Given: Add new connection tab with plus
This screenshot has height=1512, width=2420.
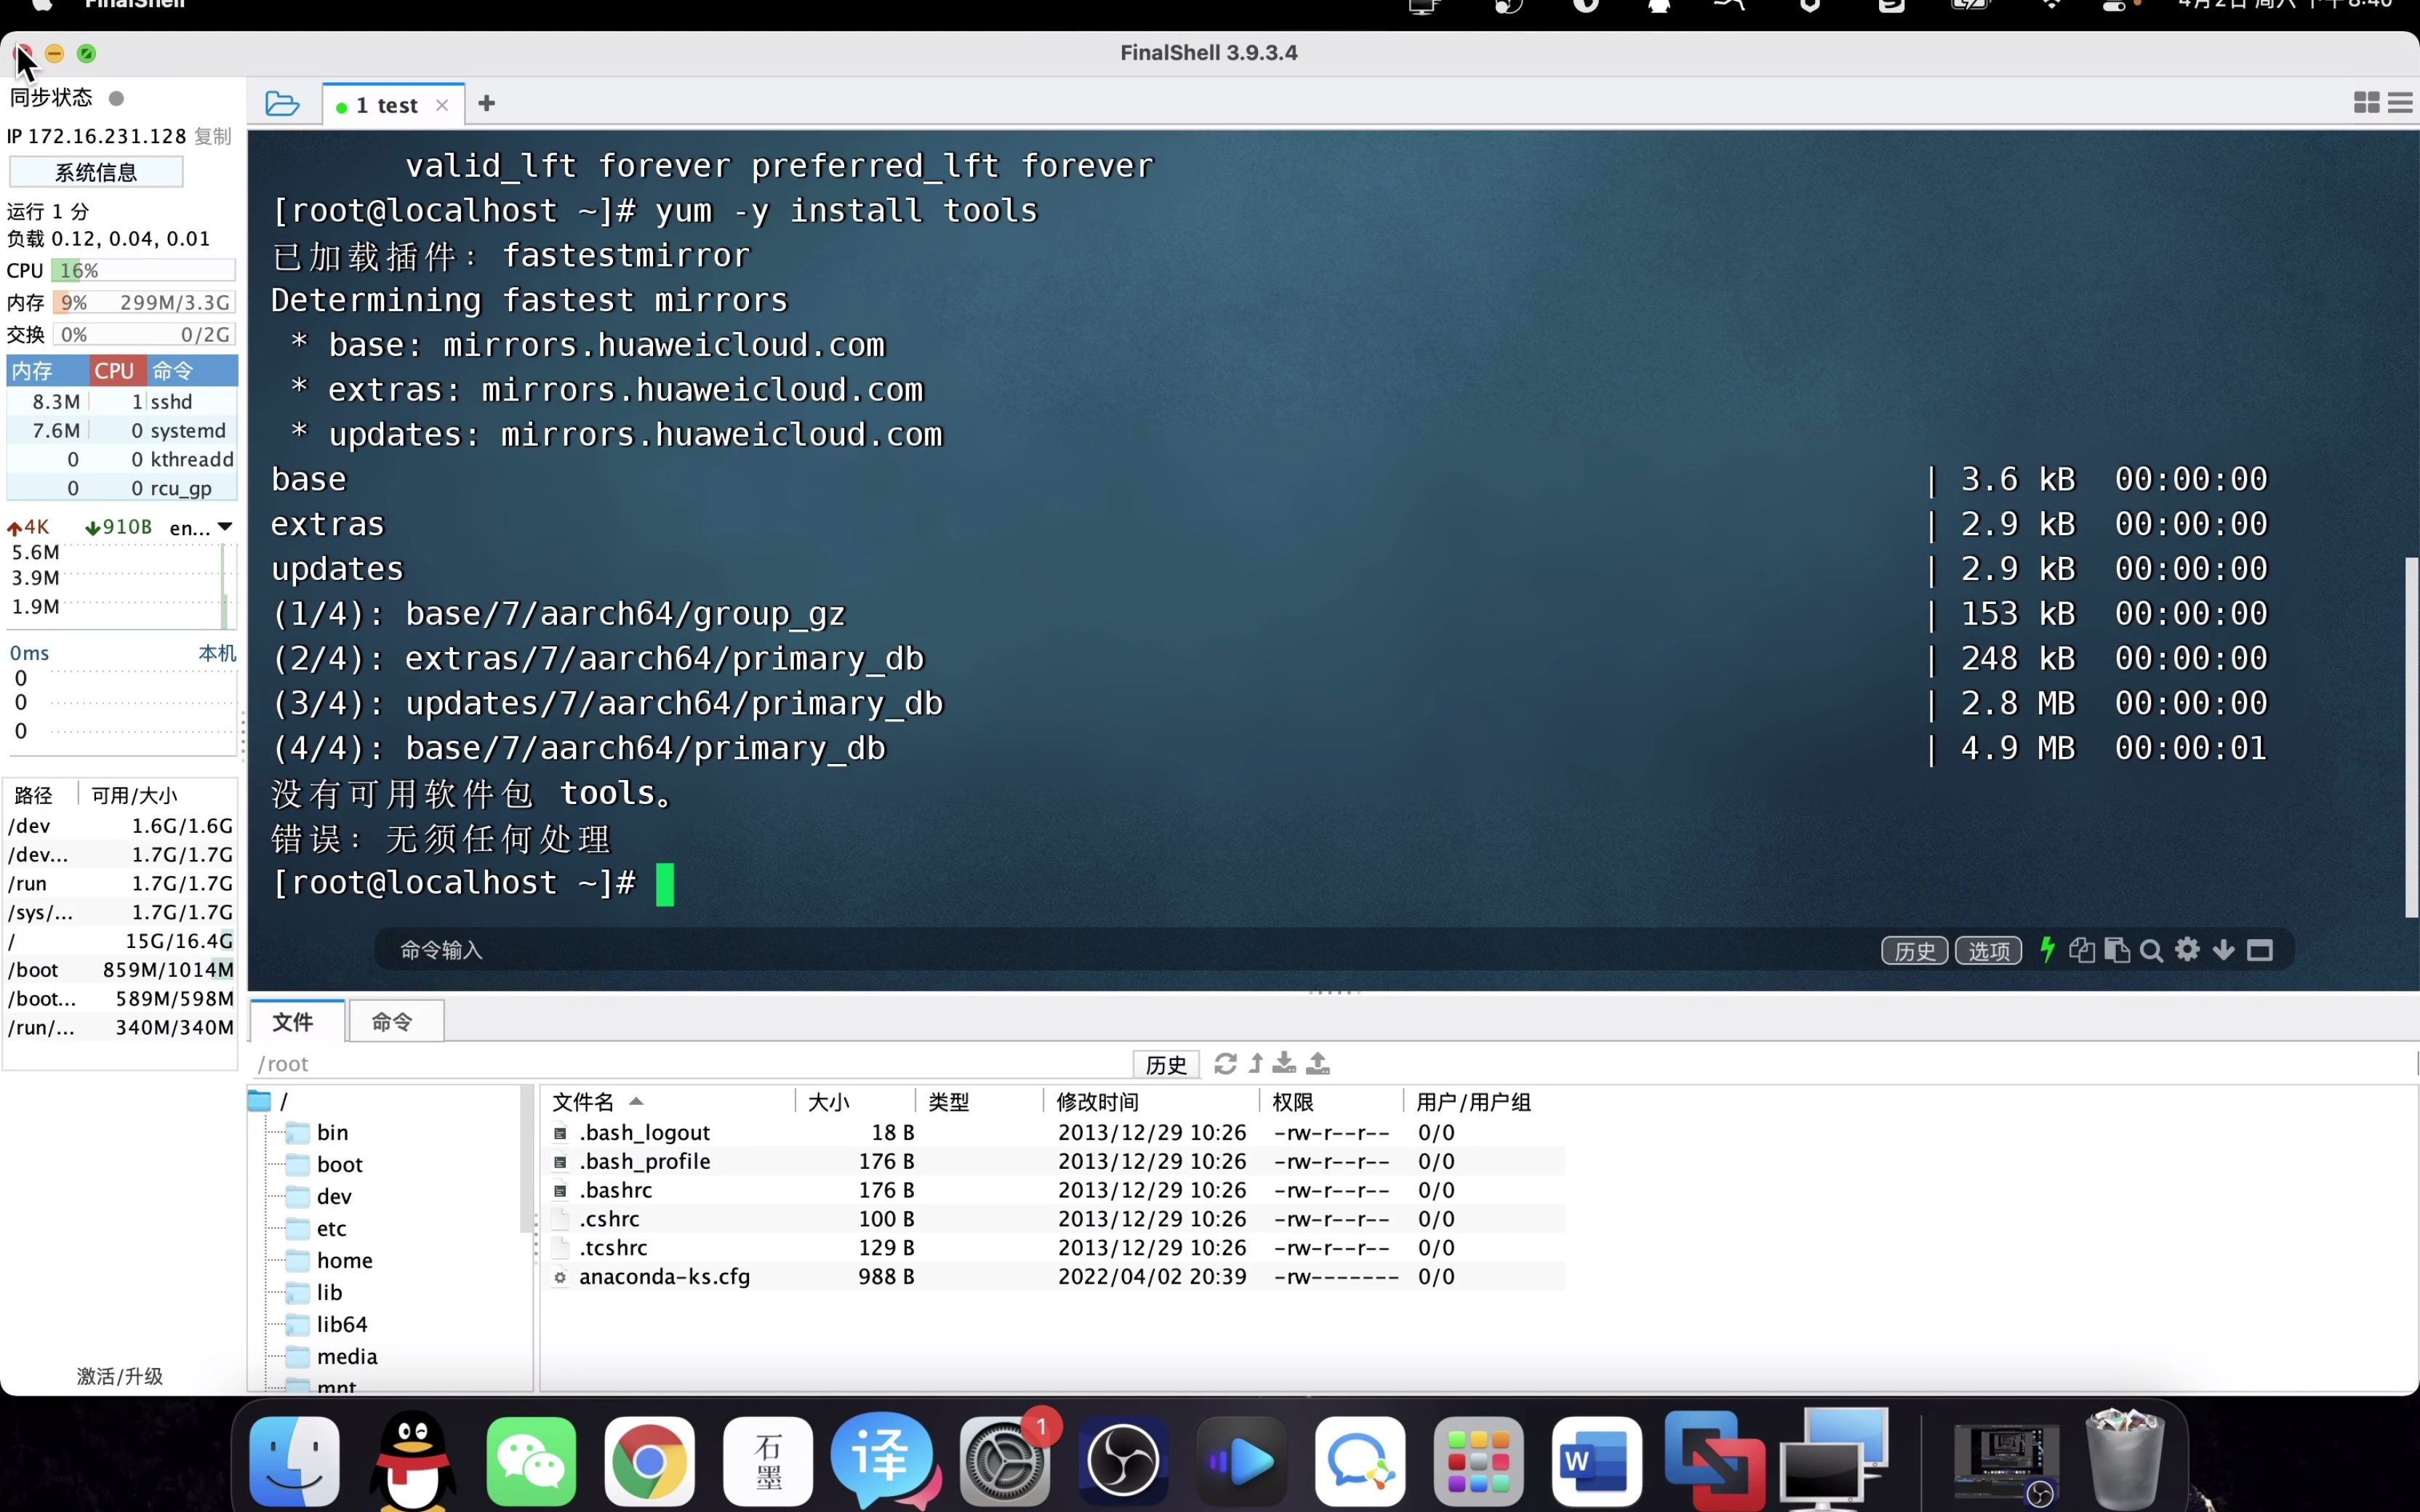Looking at the screenshot, I should point(487,104).
